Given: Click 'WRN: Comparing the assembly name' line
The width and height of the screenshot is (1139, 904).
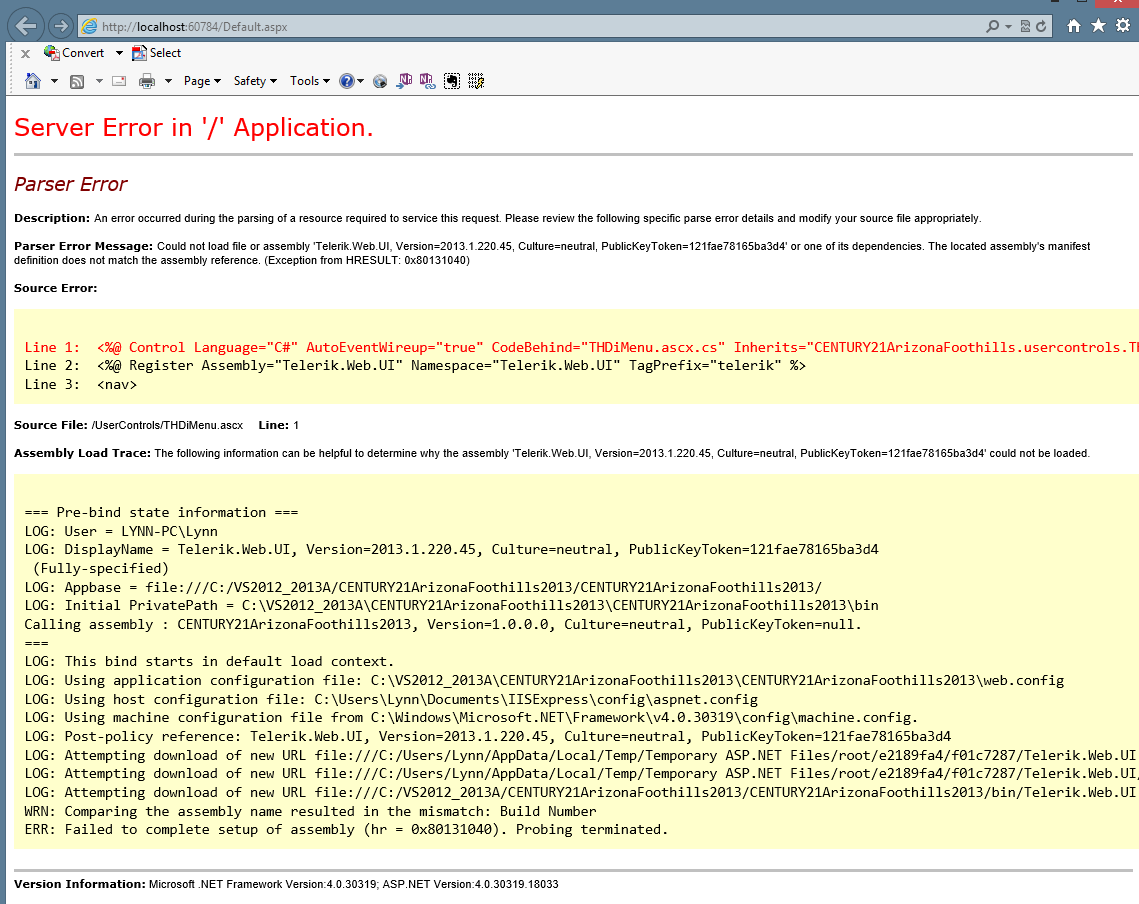Looking at the screenshot, I should pos(310,811).
